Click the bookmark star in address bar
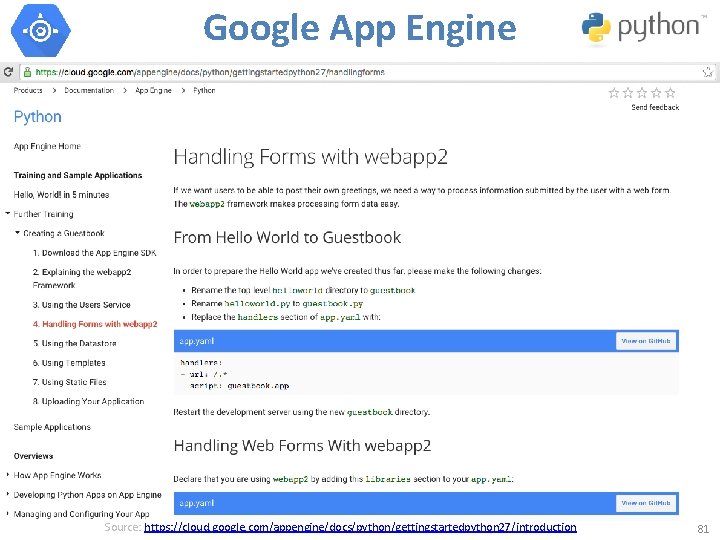Image resolution: width=720 pixels, height=540 pixels. pyautogui.click(x=707, y=72)
